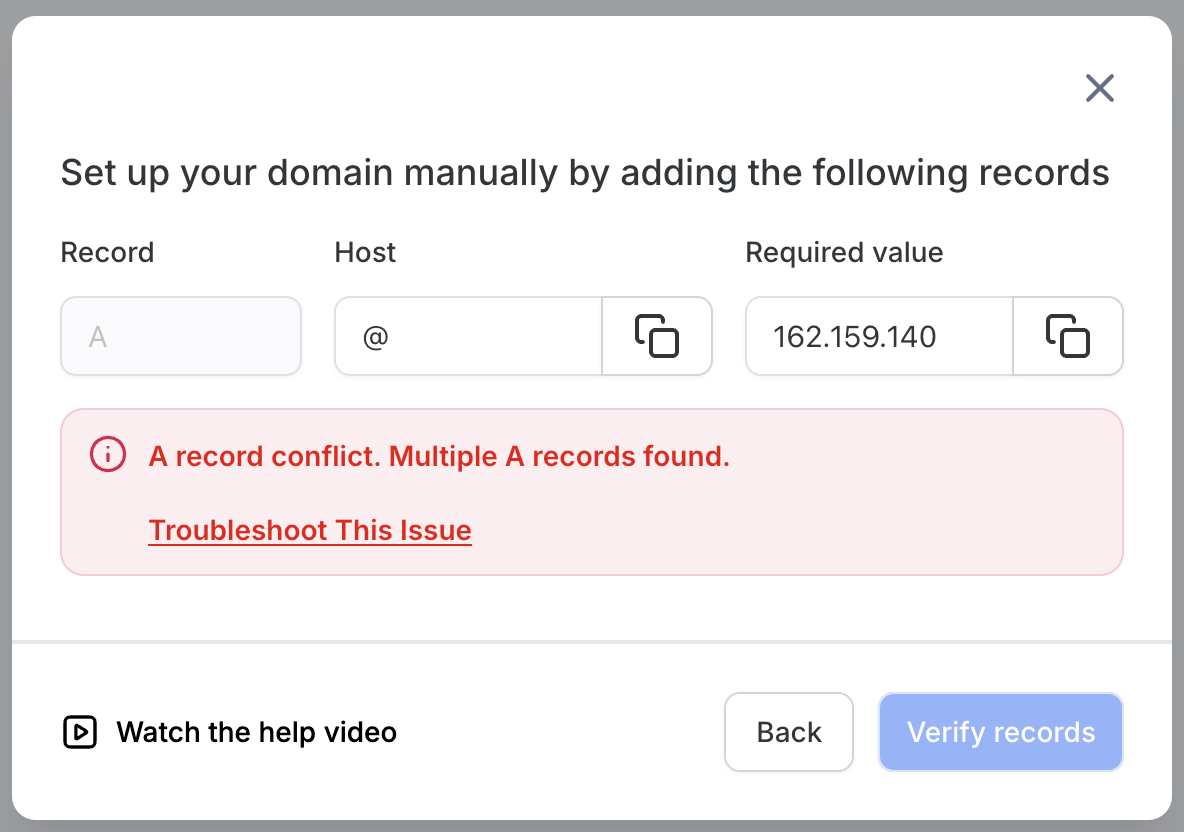Click the Required value field showing 162.159.140
Image resolution: width=1184 pixels, height=832 pixels.
(880, 336)
